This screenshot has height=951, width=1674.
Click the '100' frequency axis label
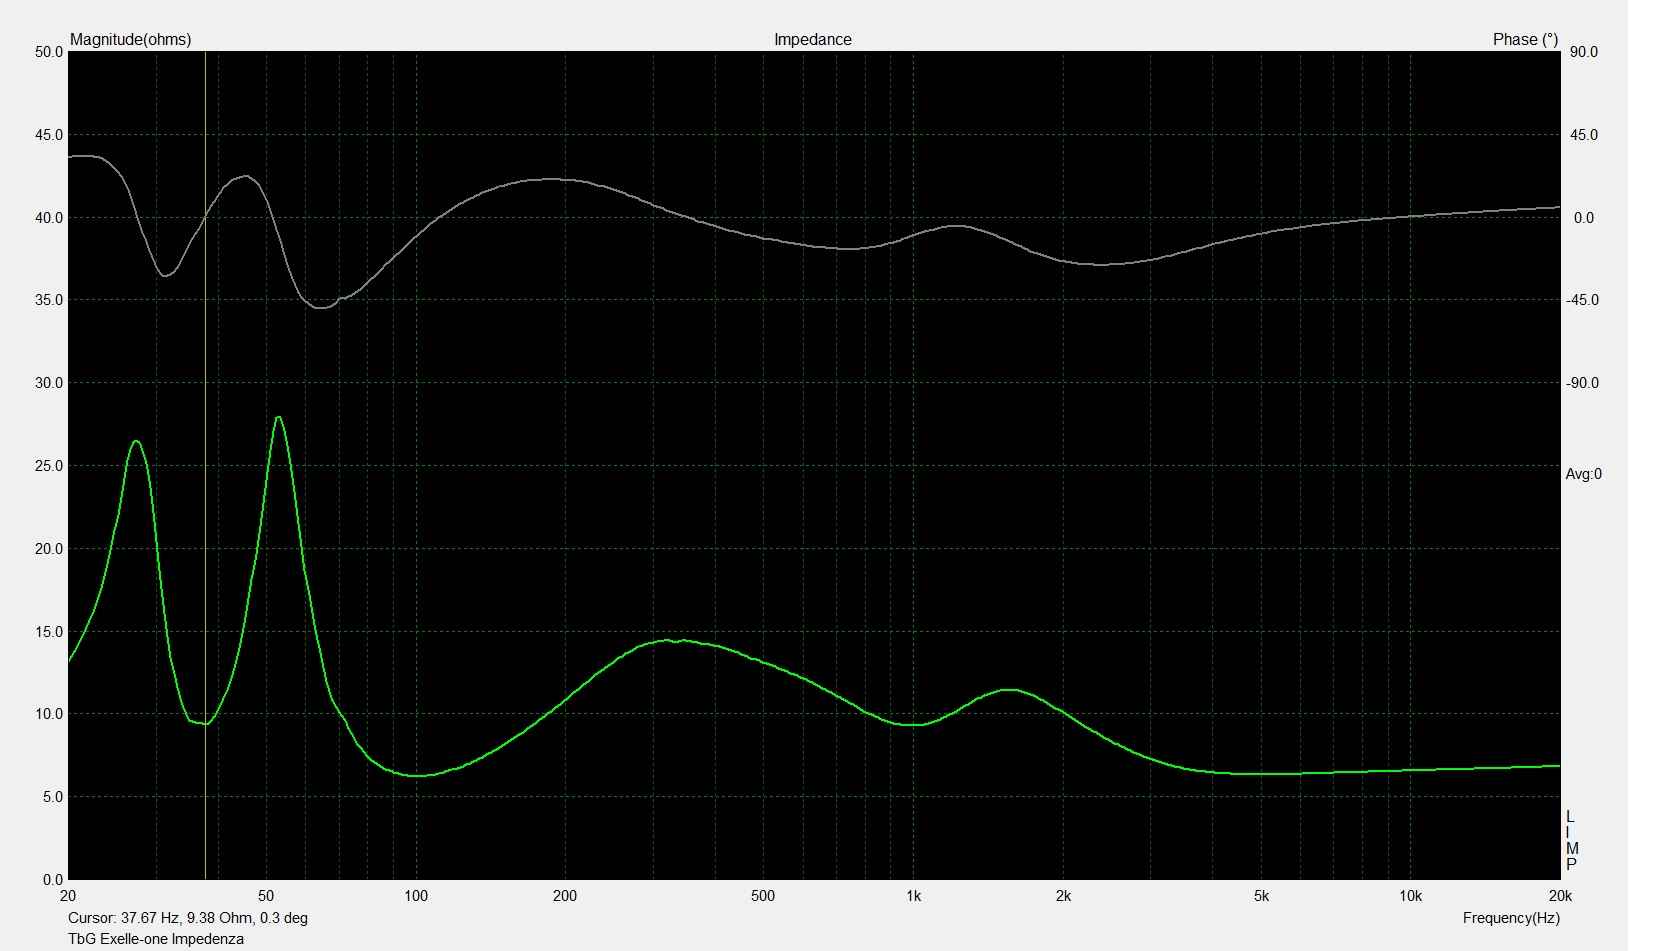[x=416, y=896]
